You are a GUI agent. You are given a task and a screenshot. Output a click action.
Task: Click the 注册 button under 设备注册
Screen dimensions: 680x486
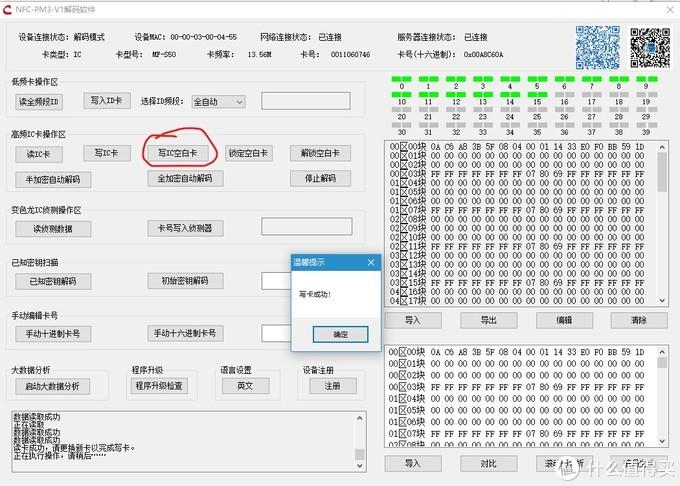(x=333, y=385)
